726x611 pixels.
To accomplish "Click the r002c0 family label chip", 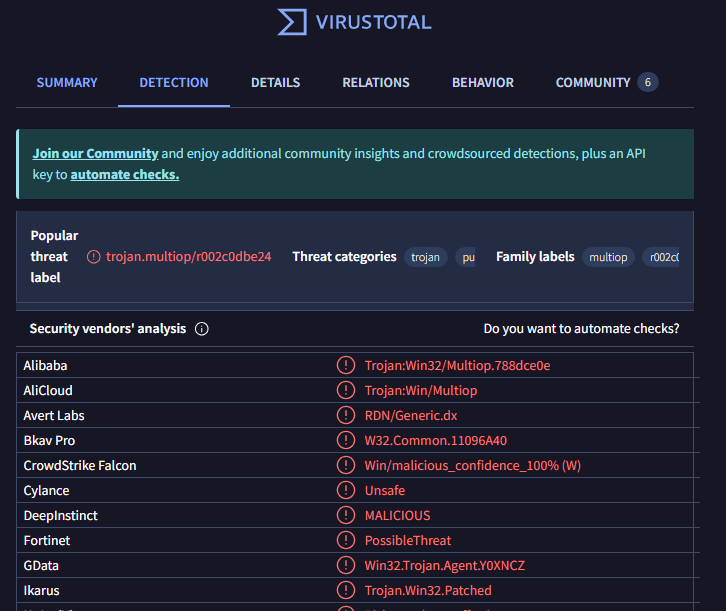I will [x=661, y=257].
